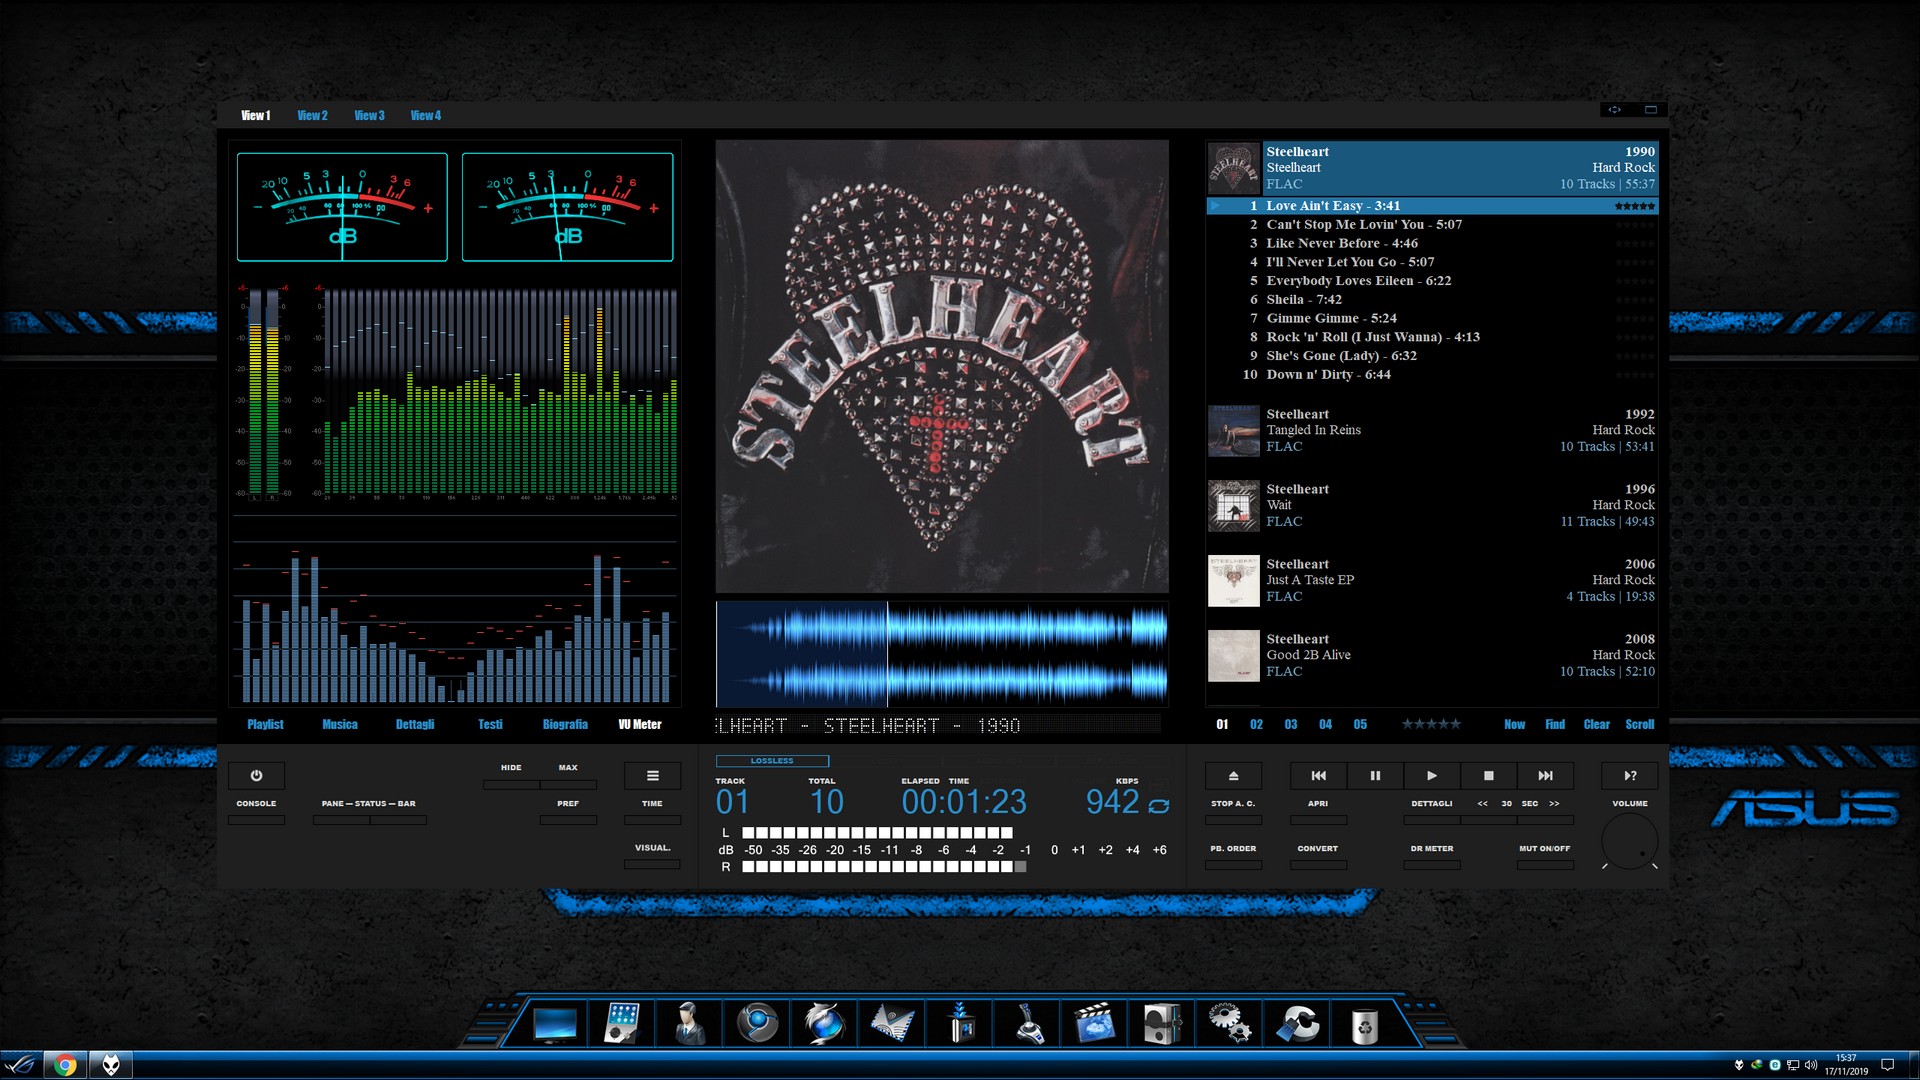
Task: Open the PB. Order selector
Action: 1233,864
